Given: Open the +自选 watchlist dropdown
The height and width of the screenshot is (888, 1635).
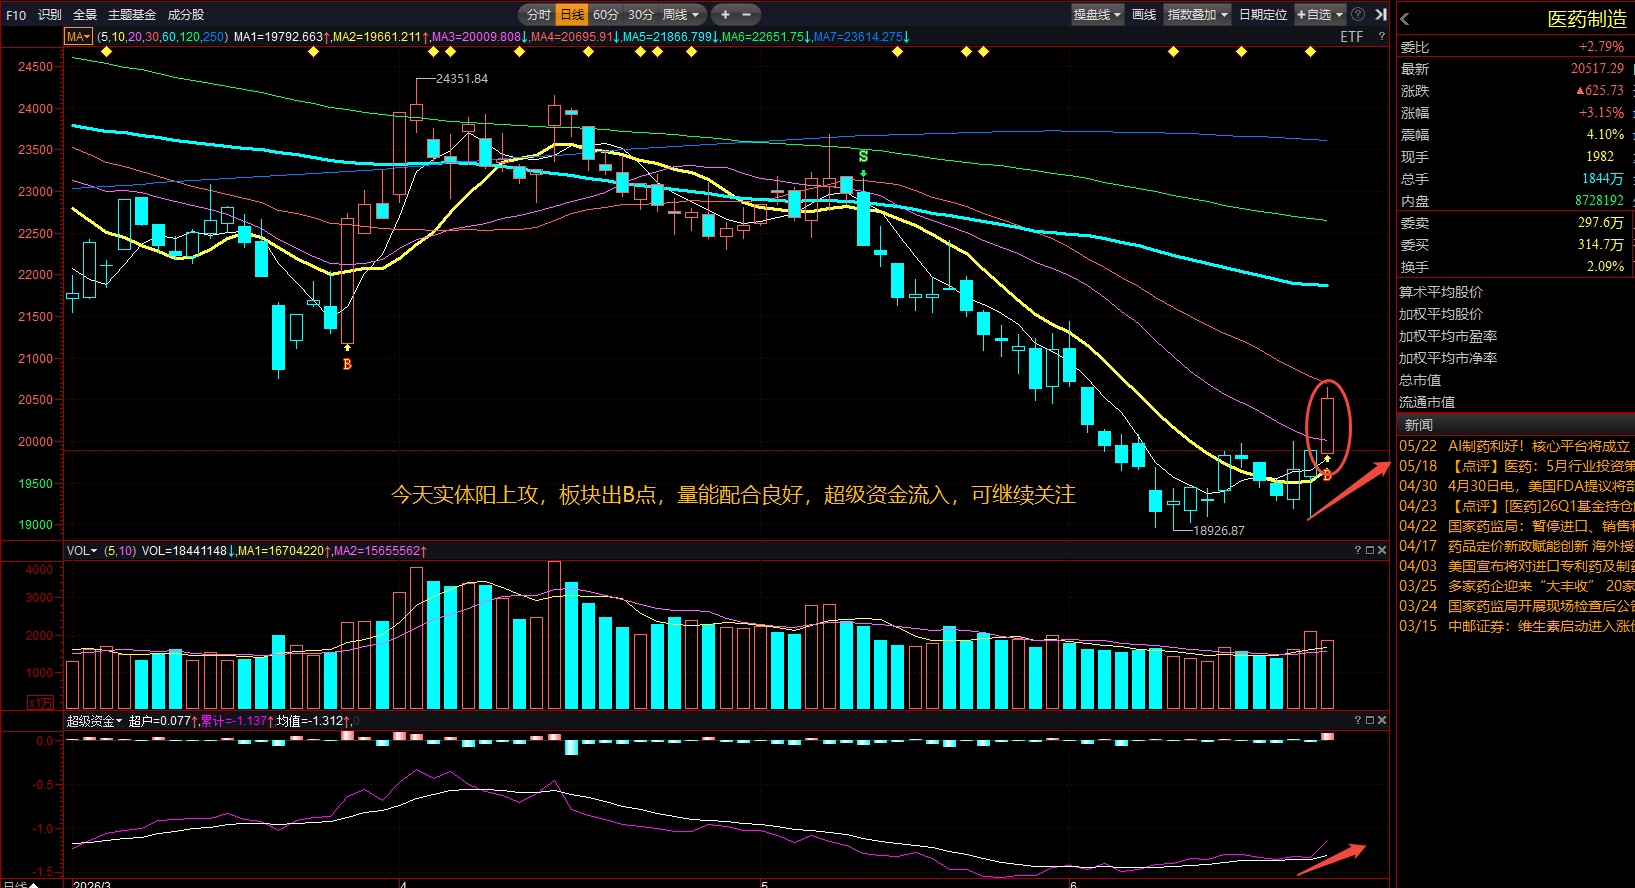Looking at the screenshot, I should (1319, 14).
